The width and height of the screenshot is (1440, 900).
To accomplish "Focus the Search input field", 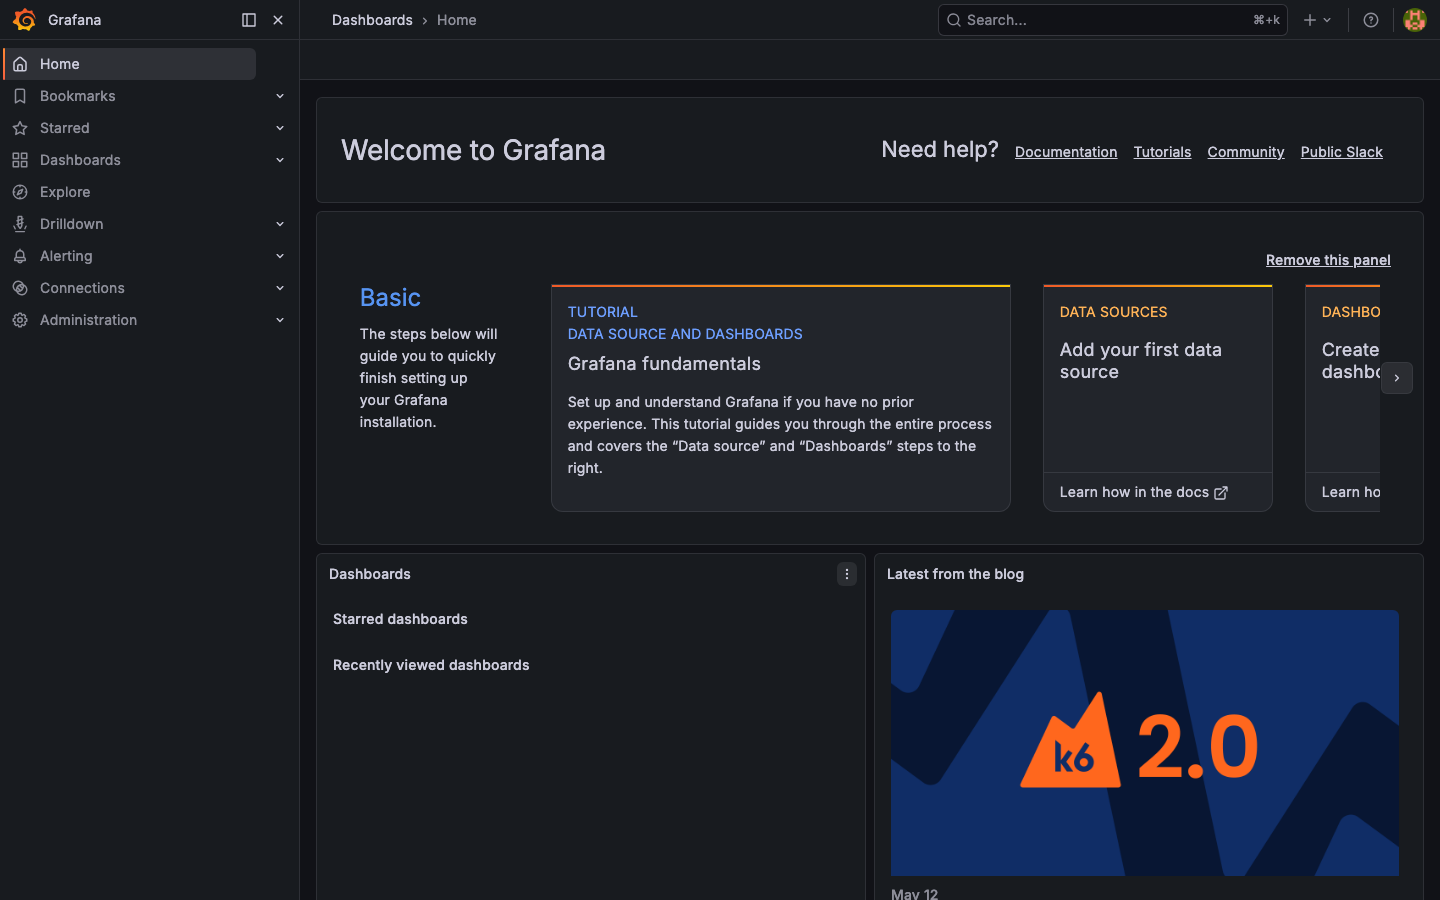I will (x=1112, y=20).
